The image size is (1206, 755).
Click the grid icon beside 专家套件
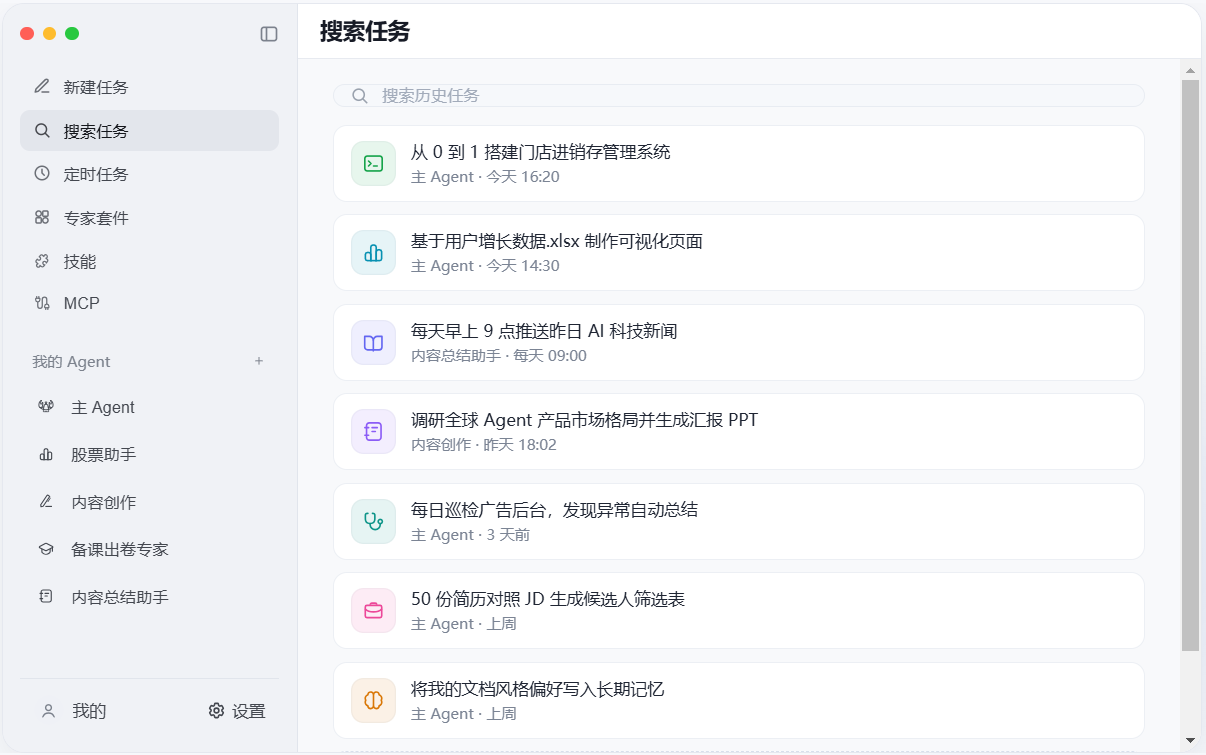42,218
